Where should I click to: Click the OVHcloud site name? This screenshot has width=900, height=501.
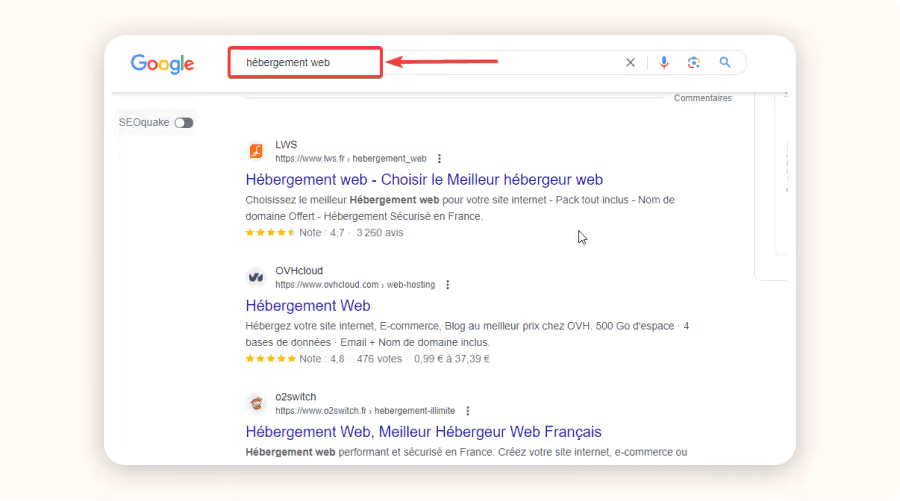(299, 271)
